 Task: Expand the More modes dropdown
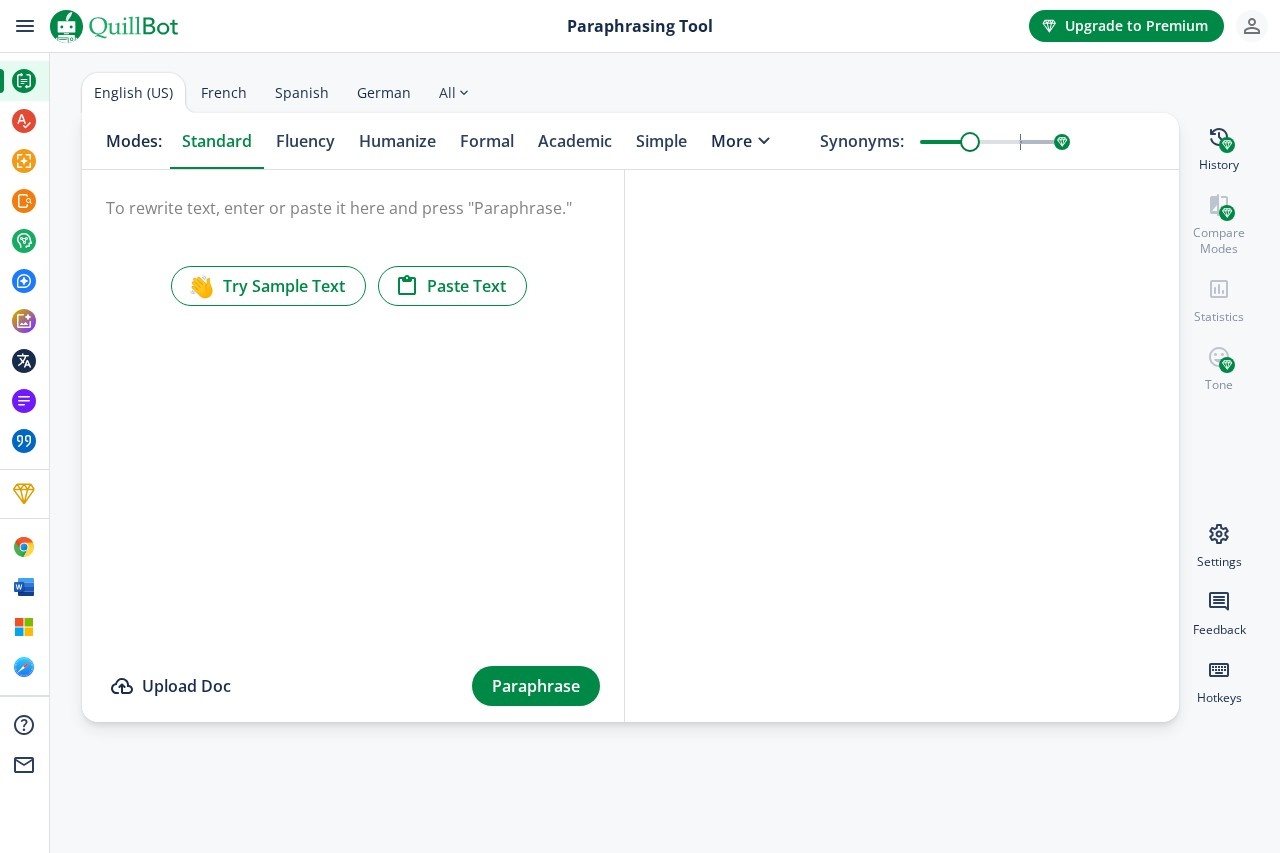tap(740, 141)
